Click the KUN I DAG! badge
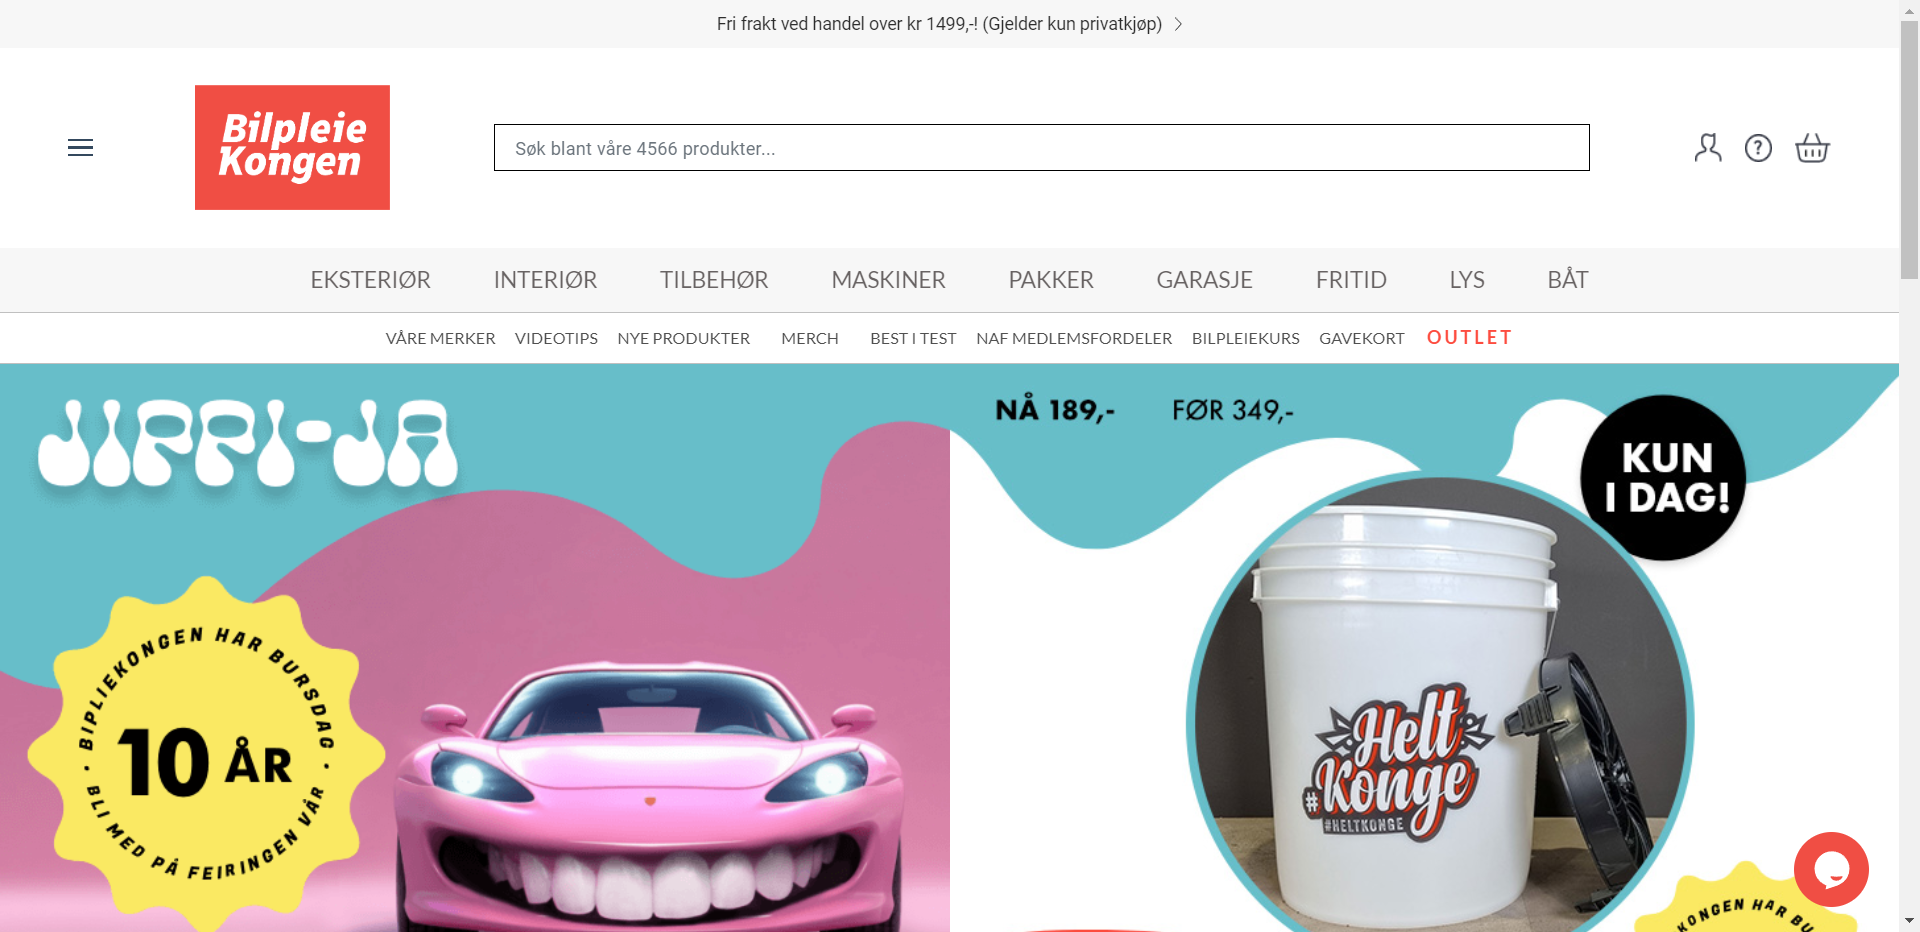The image size is (1920, 932). [1663, 478]
